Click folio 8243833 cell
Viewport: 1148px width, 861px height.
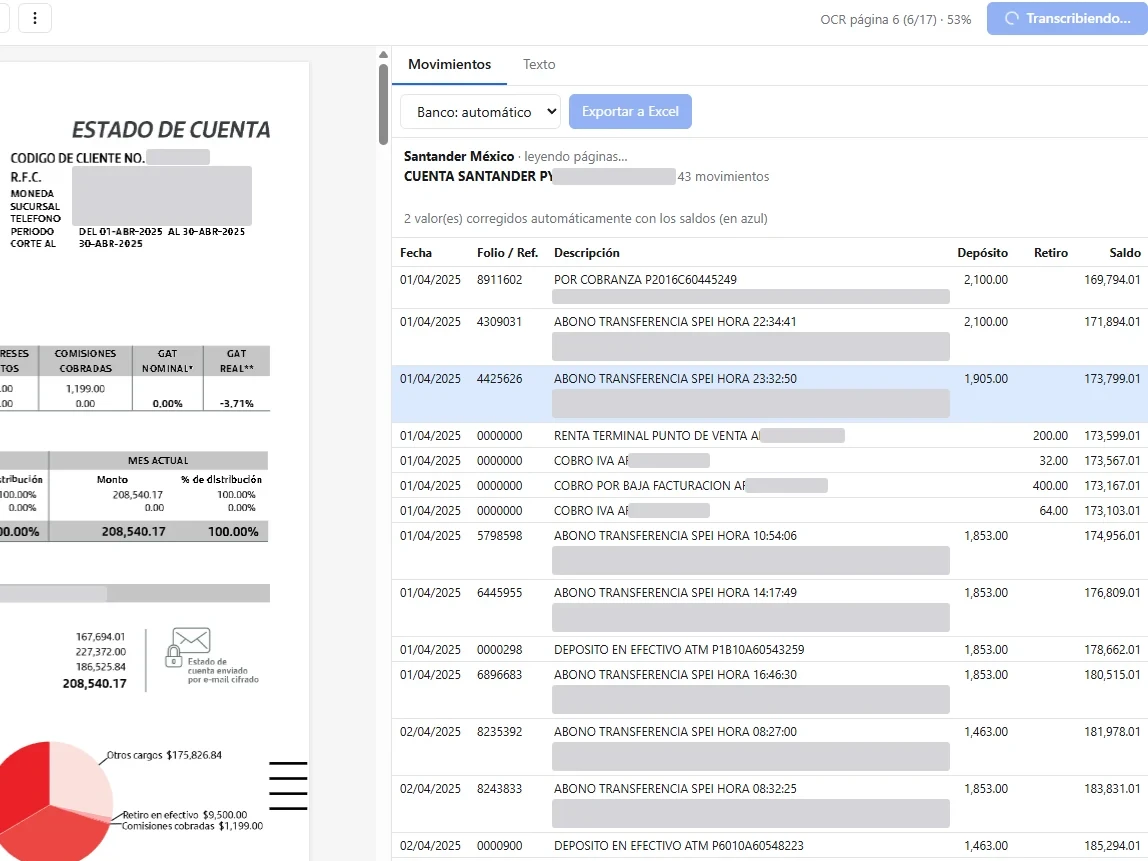coord(499,789)
